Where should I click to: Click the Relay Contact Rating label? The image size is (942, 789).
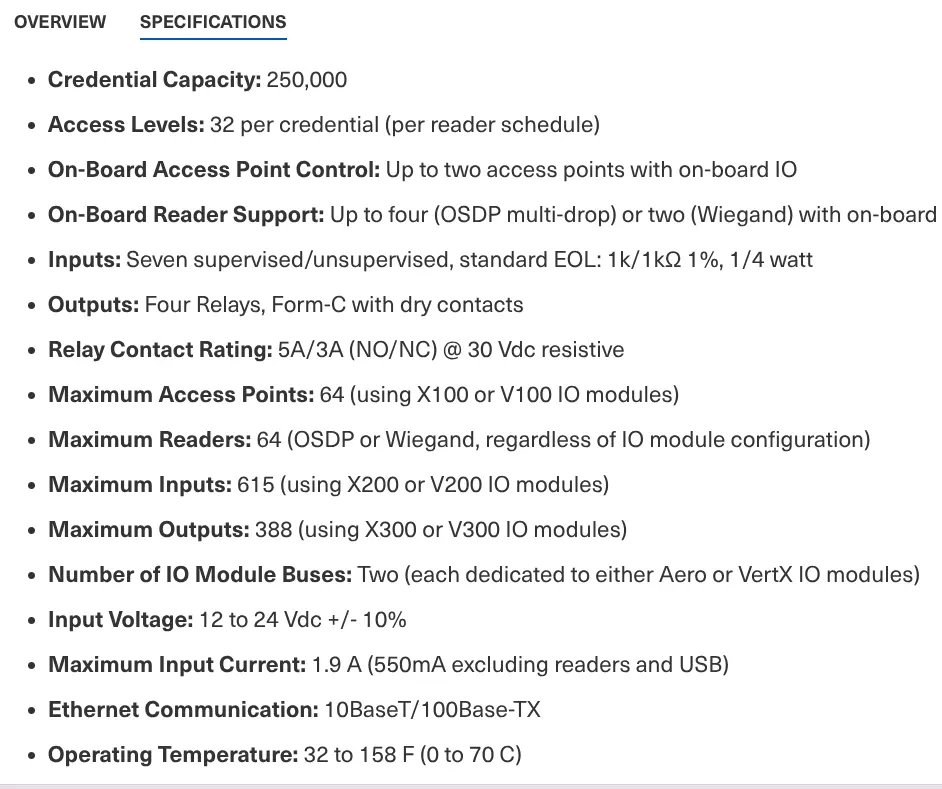[x=160, y=350]
